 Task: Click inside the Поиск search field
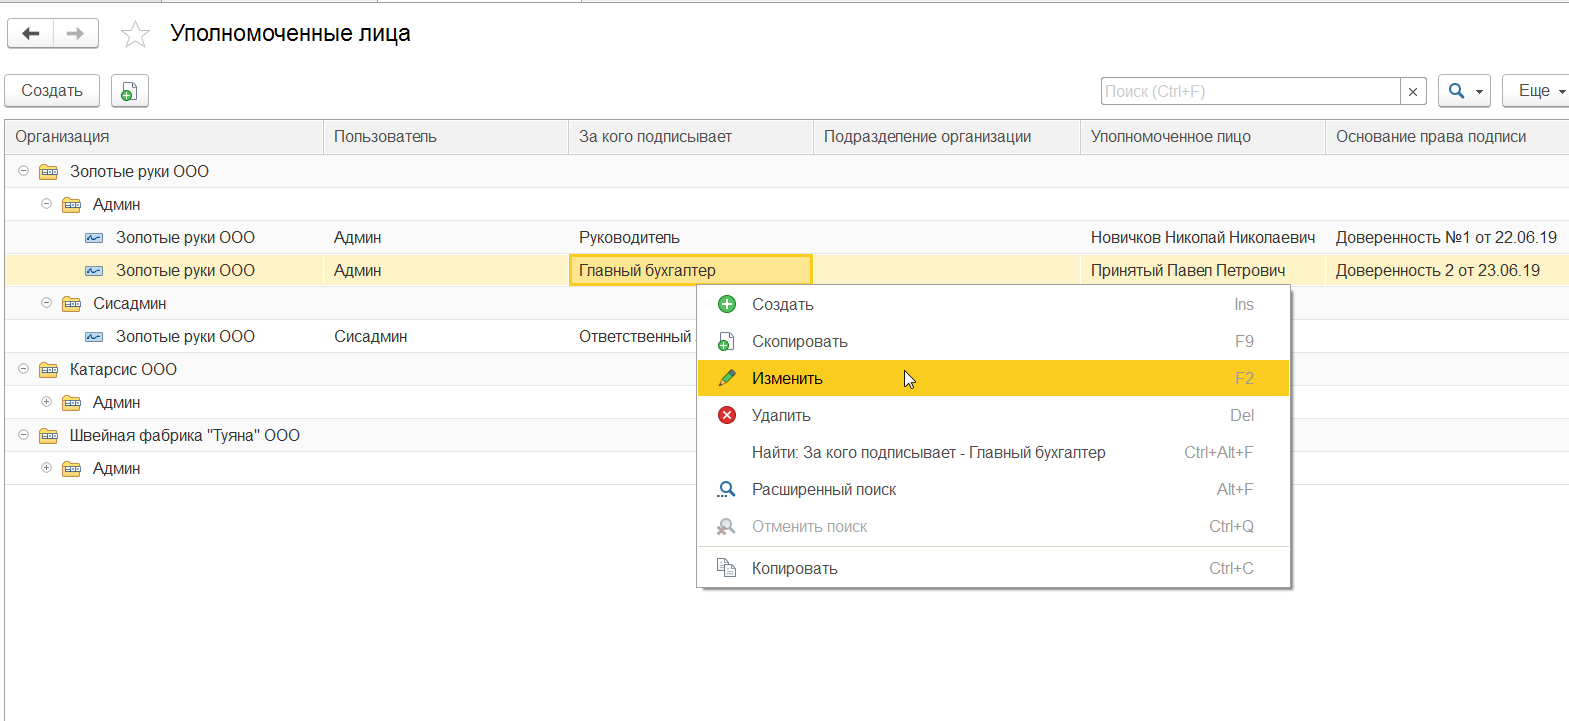coord(1250,91)
